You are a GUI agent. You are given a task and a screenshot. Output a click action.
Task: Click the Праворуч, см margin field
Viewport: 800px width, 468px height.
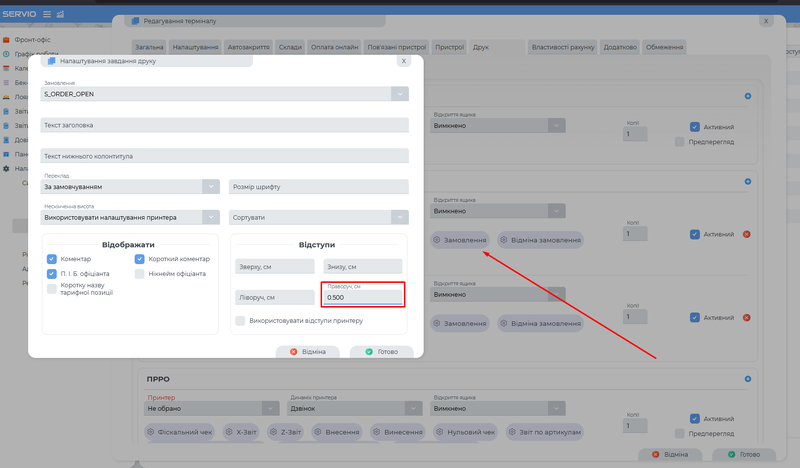pos(363,297)
